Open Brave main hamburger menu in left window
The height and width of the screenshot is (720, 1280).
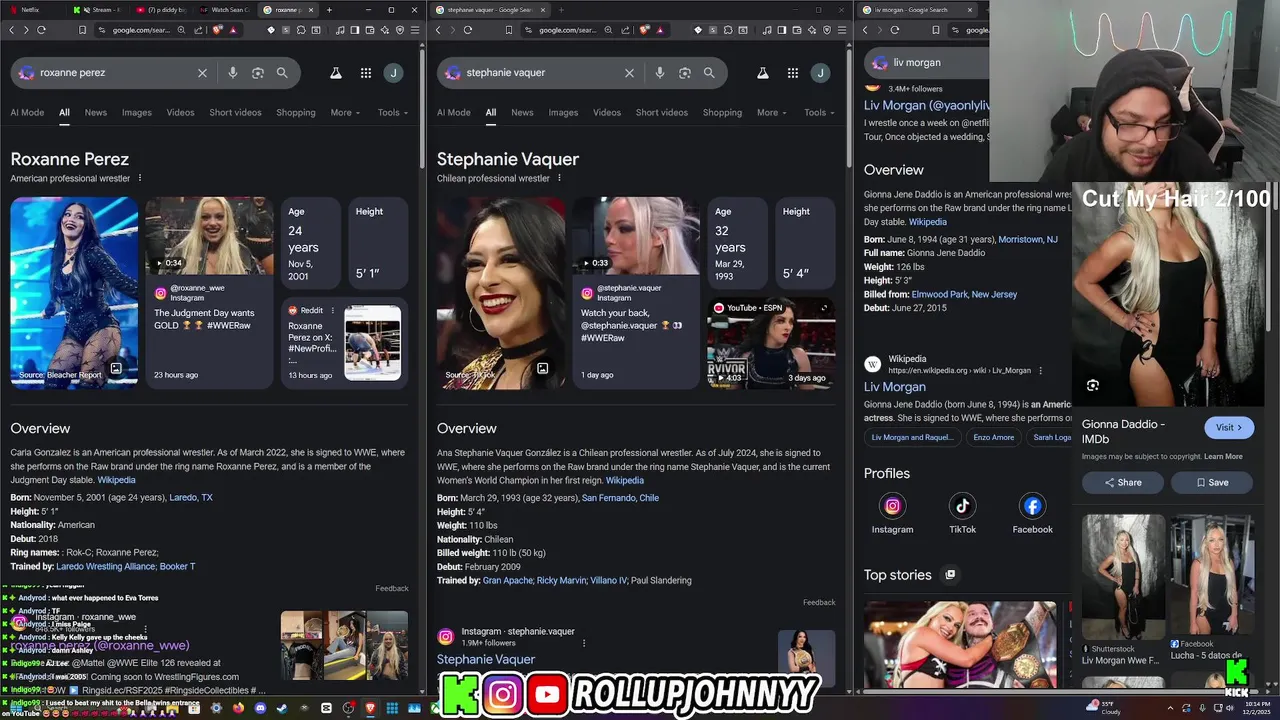tap(414, 30)
